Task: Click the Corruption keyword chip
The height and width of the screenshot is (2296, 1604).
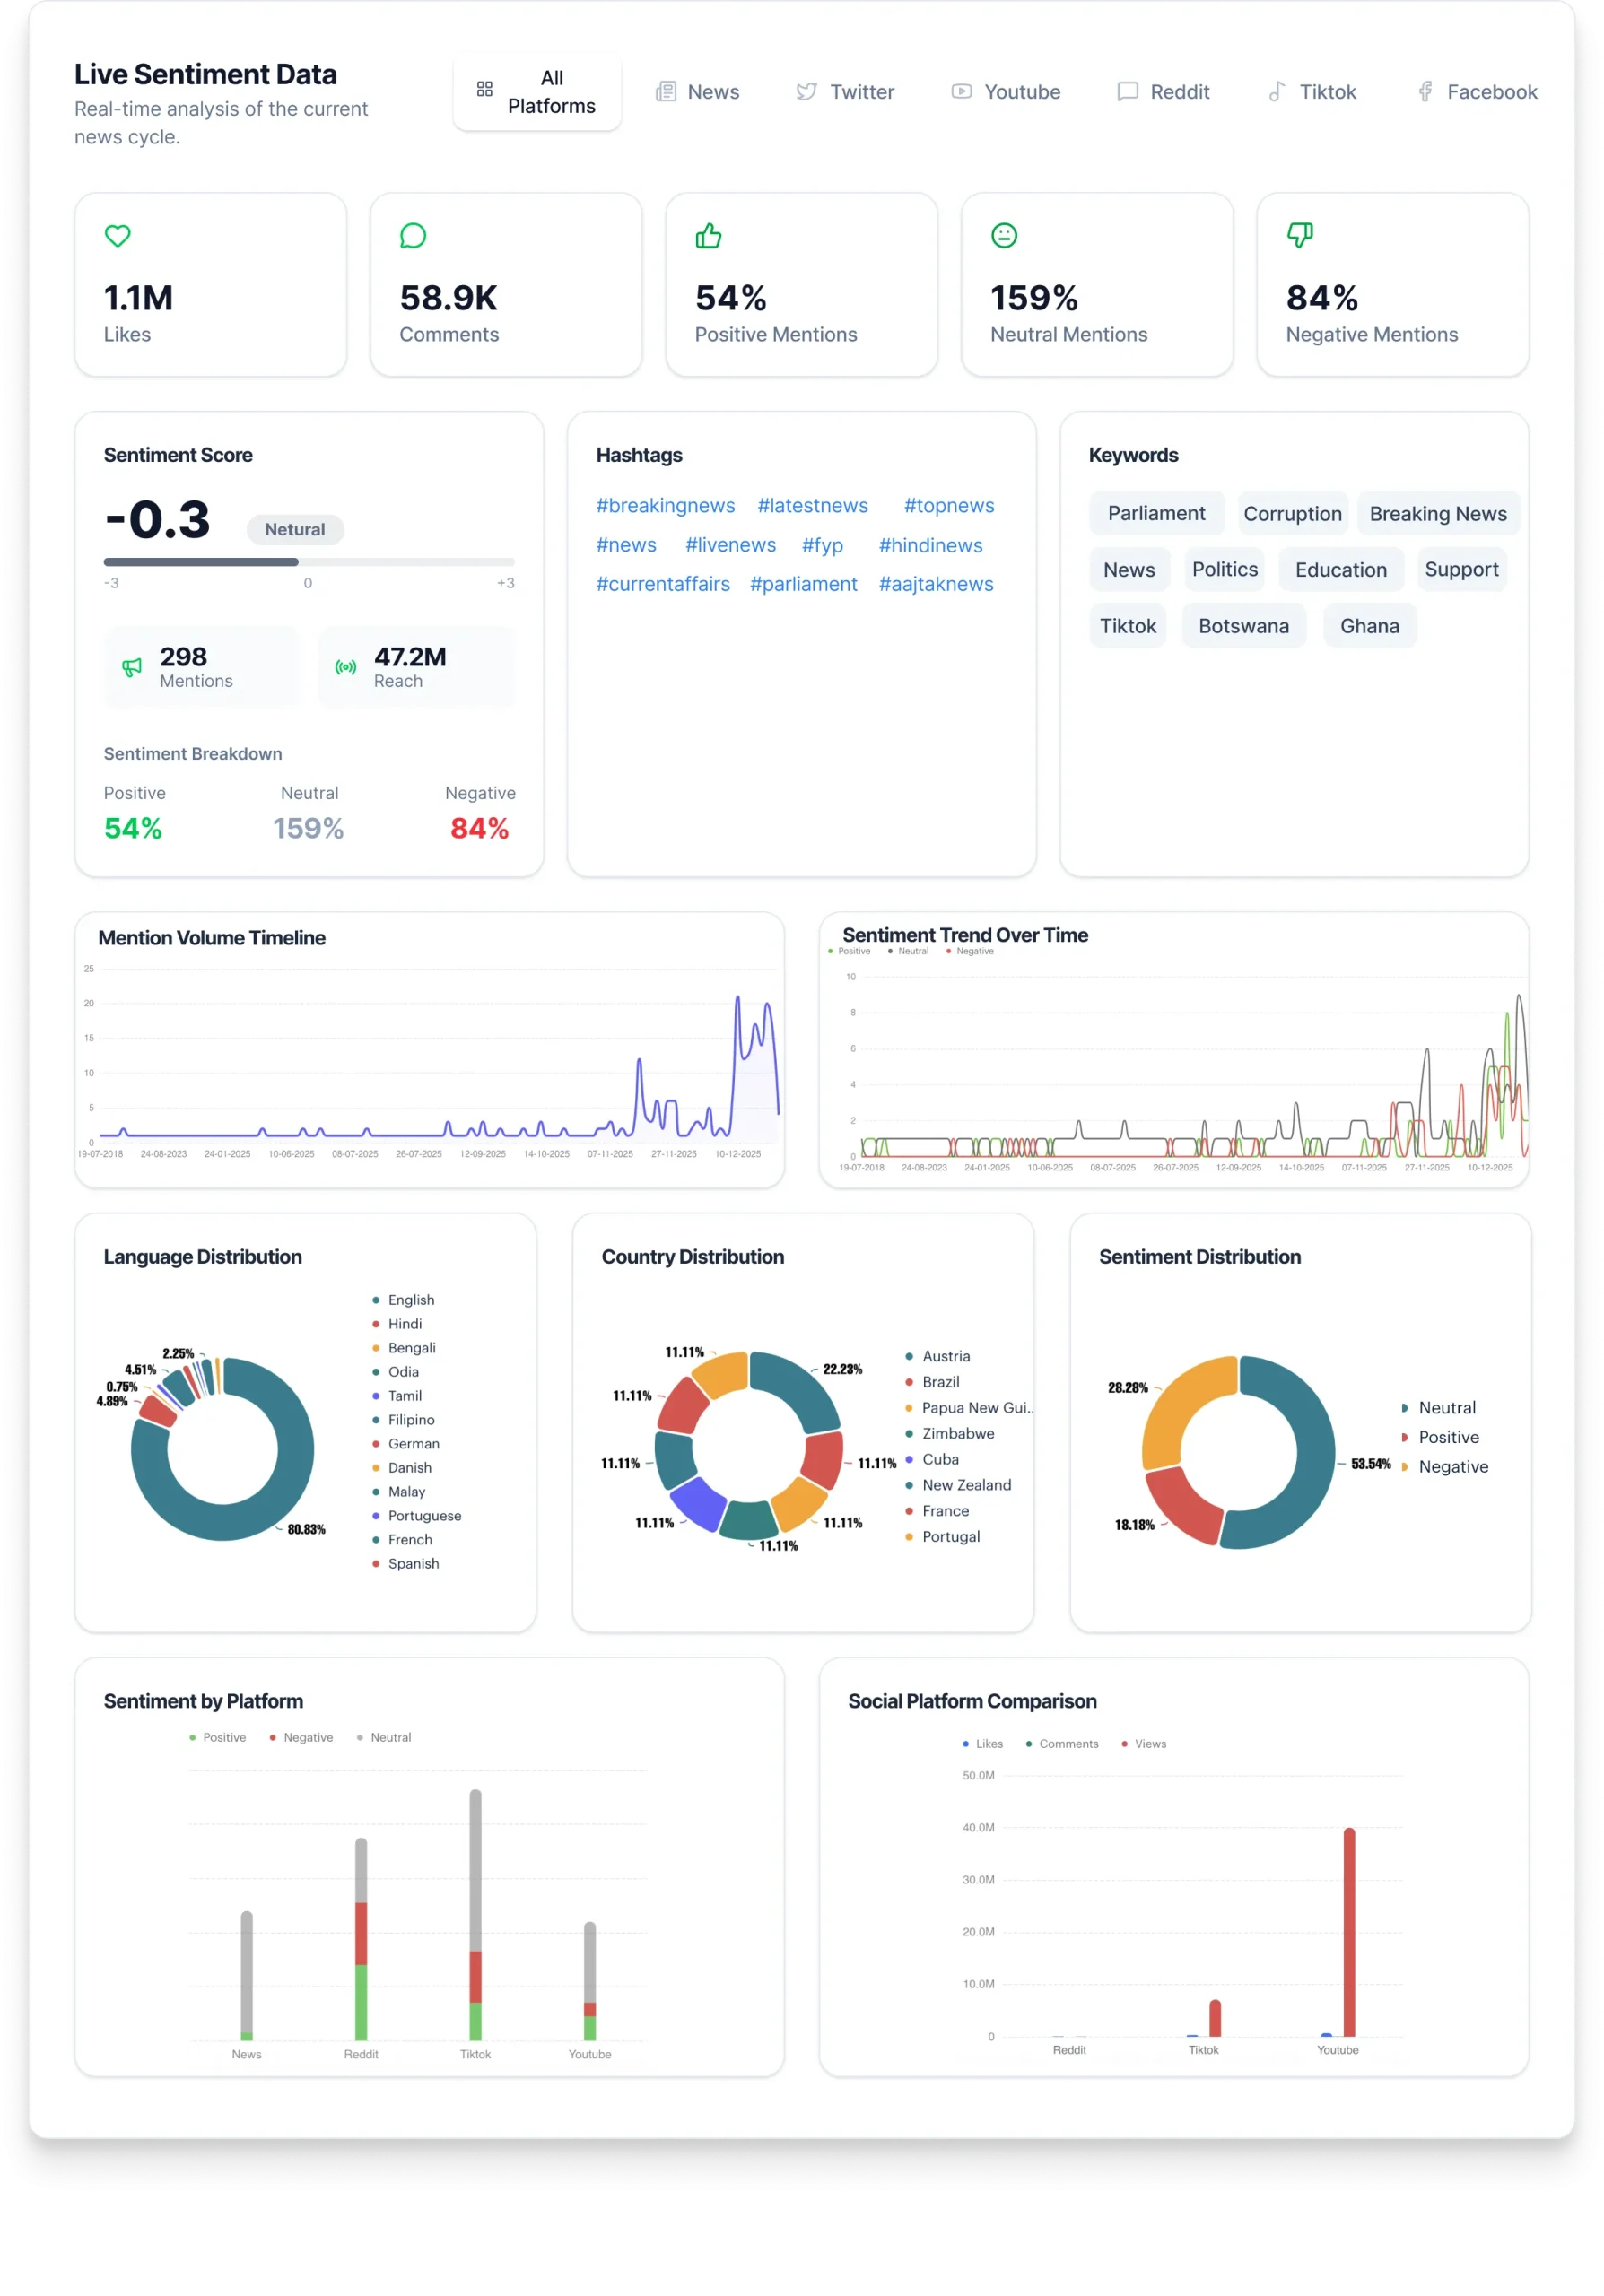Action: 1292,514
